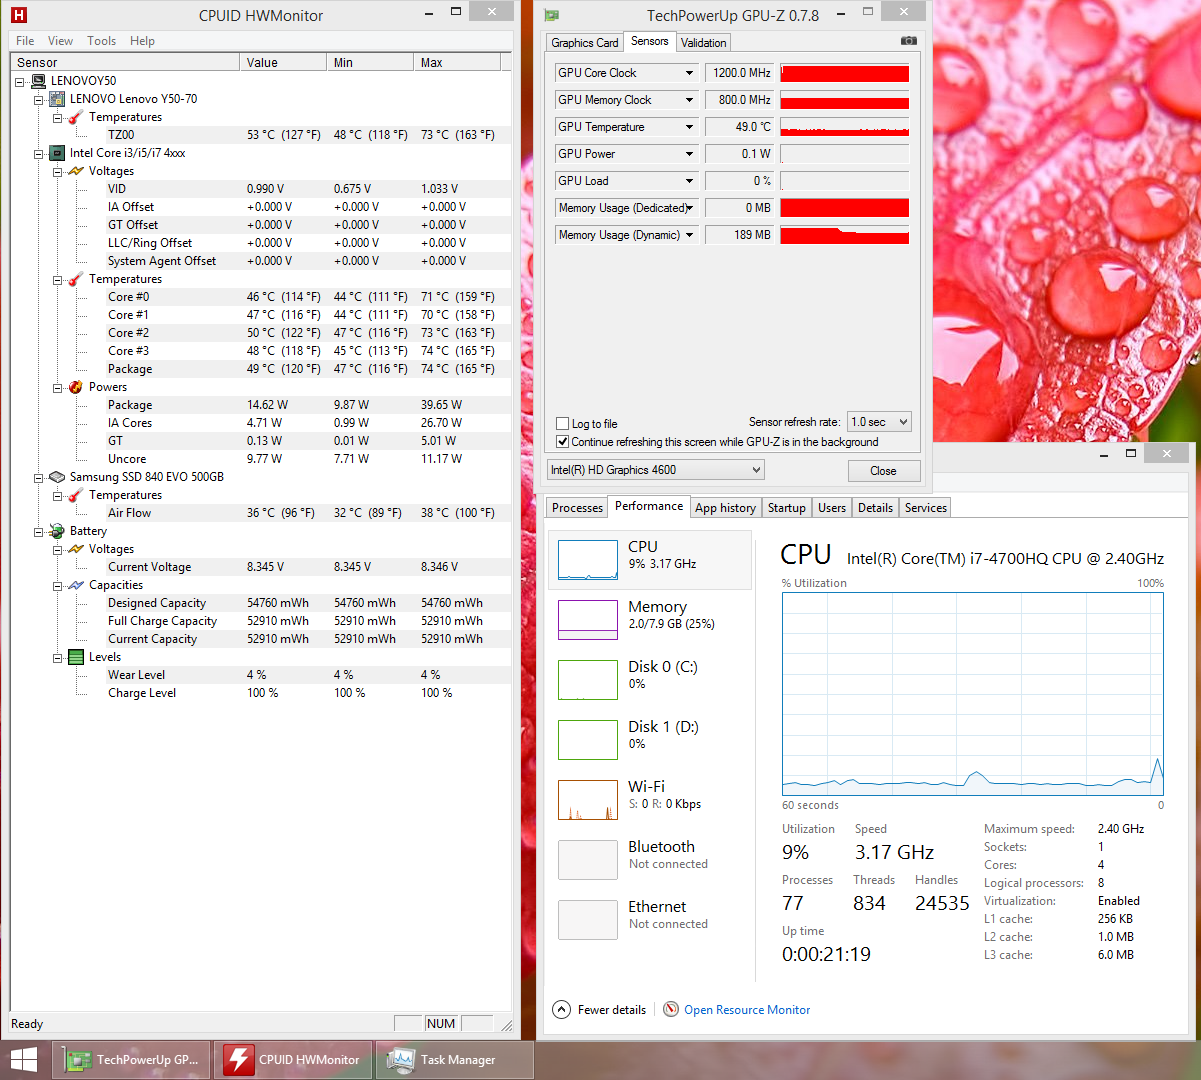
Task: Click the CPU chip icon beside Intel Core
Action: pyautogui.click(x=57, y=153)
